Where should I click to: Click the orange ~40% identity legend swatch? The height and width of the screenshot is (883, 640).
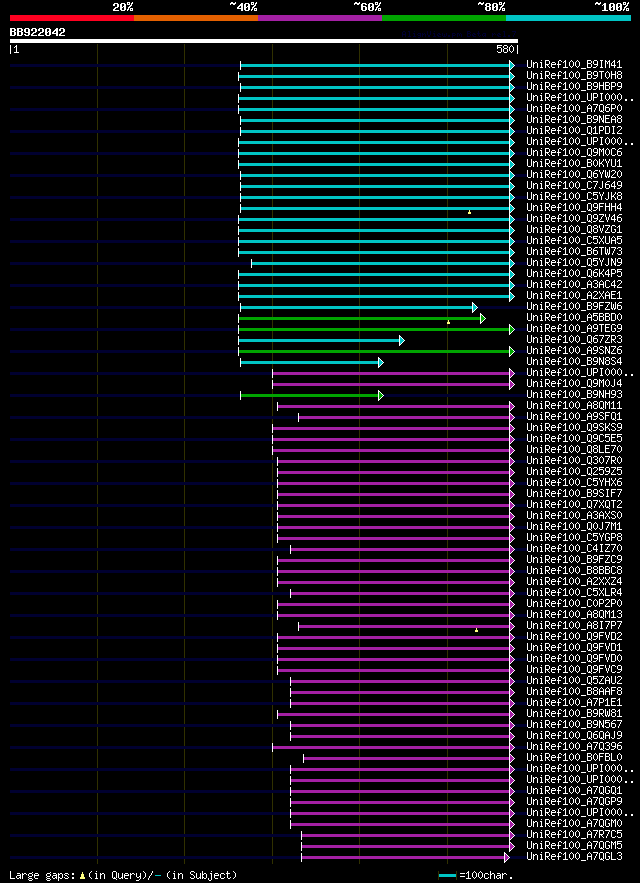click(x=196, y=18)
